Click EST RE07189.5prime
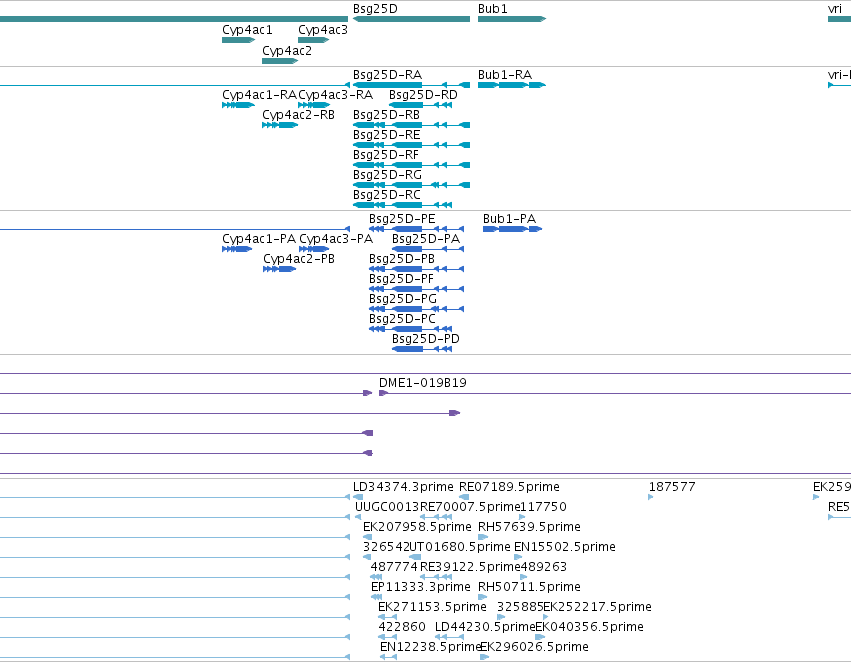Image resolution: width=851 pixels, height=662 pixels. click(509, 487)
